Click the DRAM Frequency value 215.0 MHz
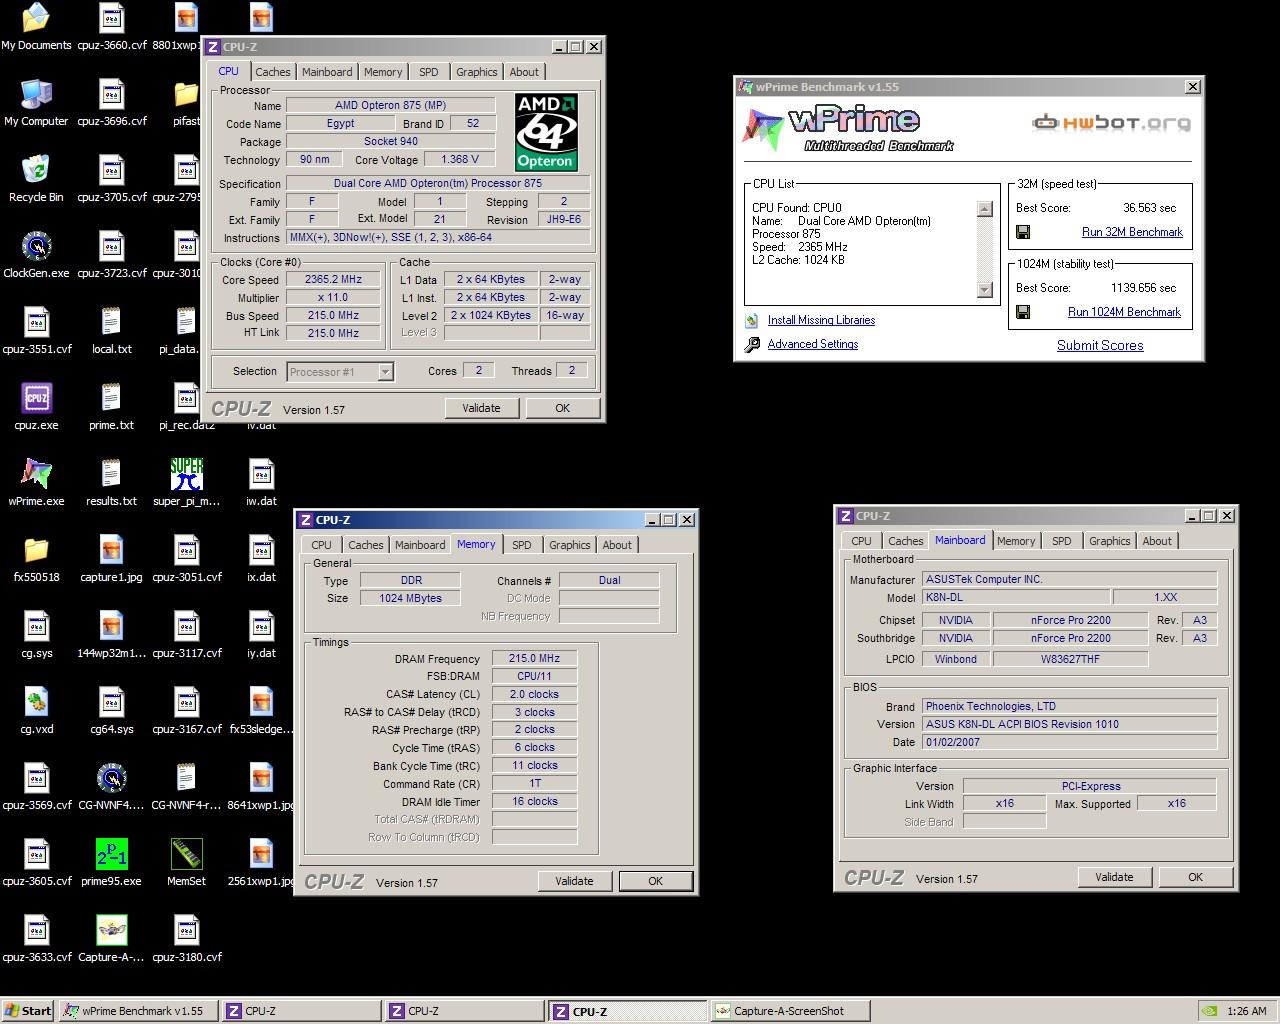 pyautogui.click(x=534, y=658)
